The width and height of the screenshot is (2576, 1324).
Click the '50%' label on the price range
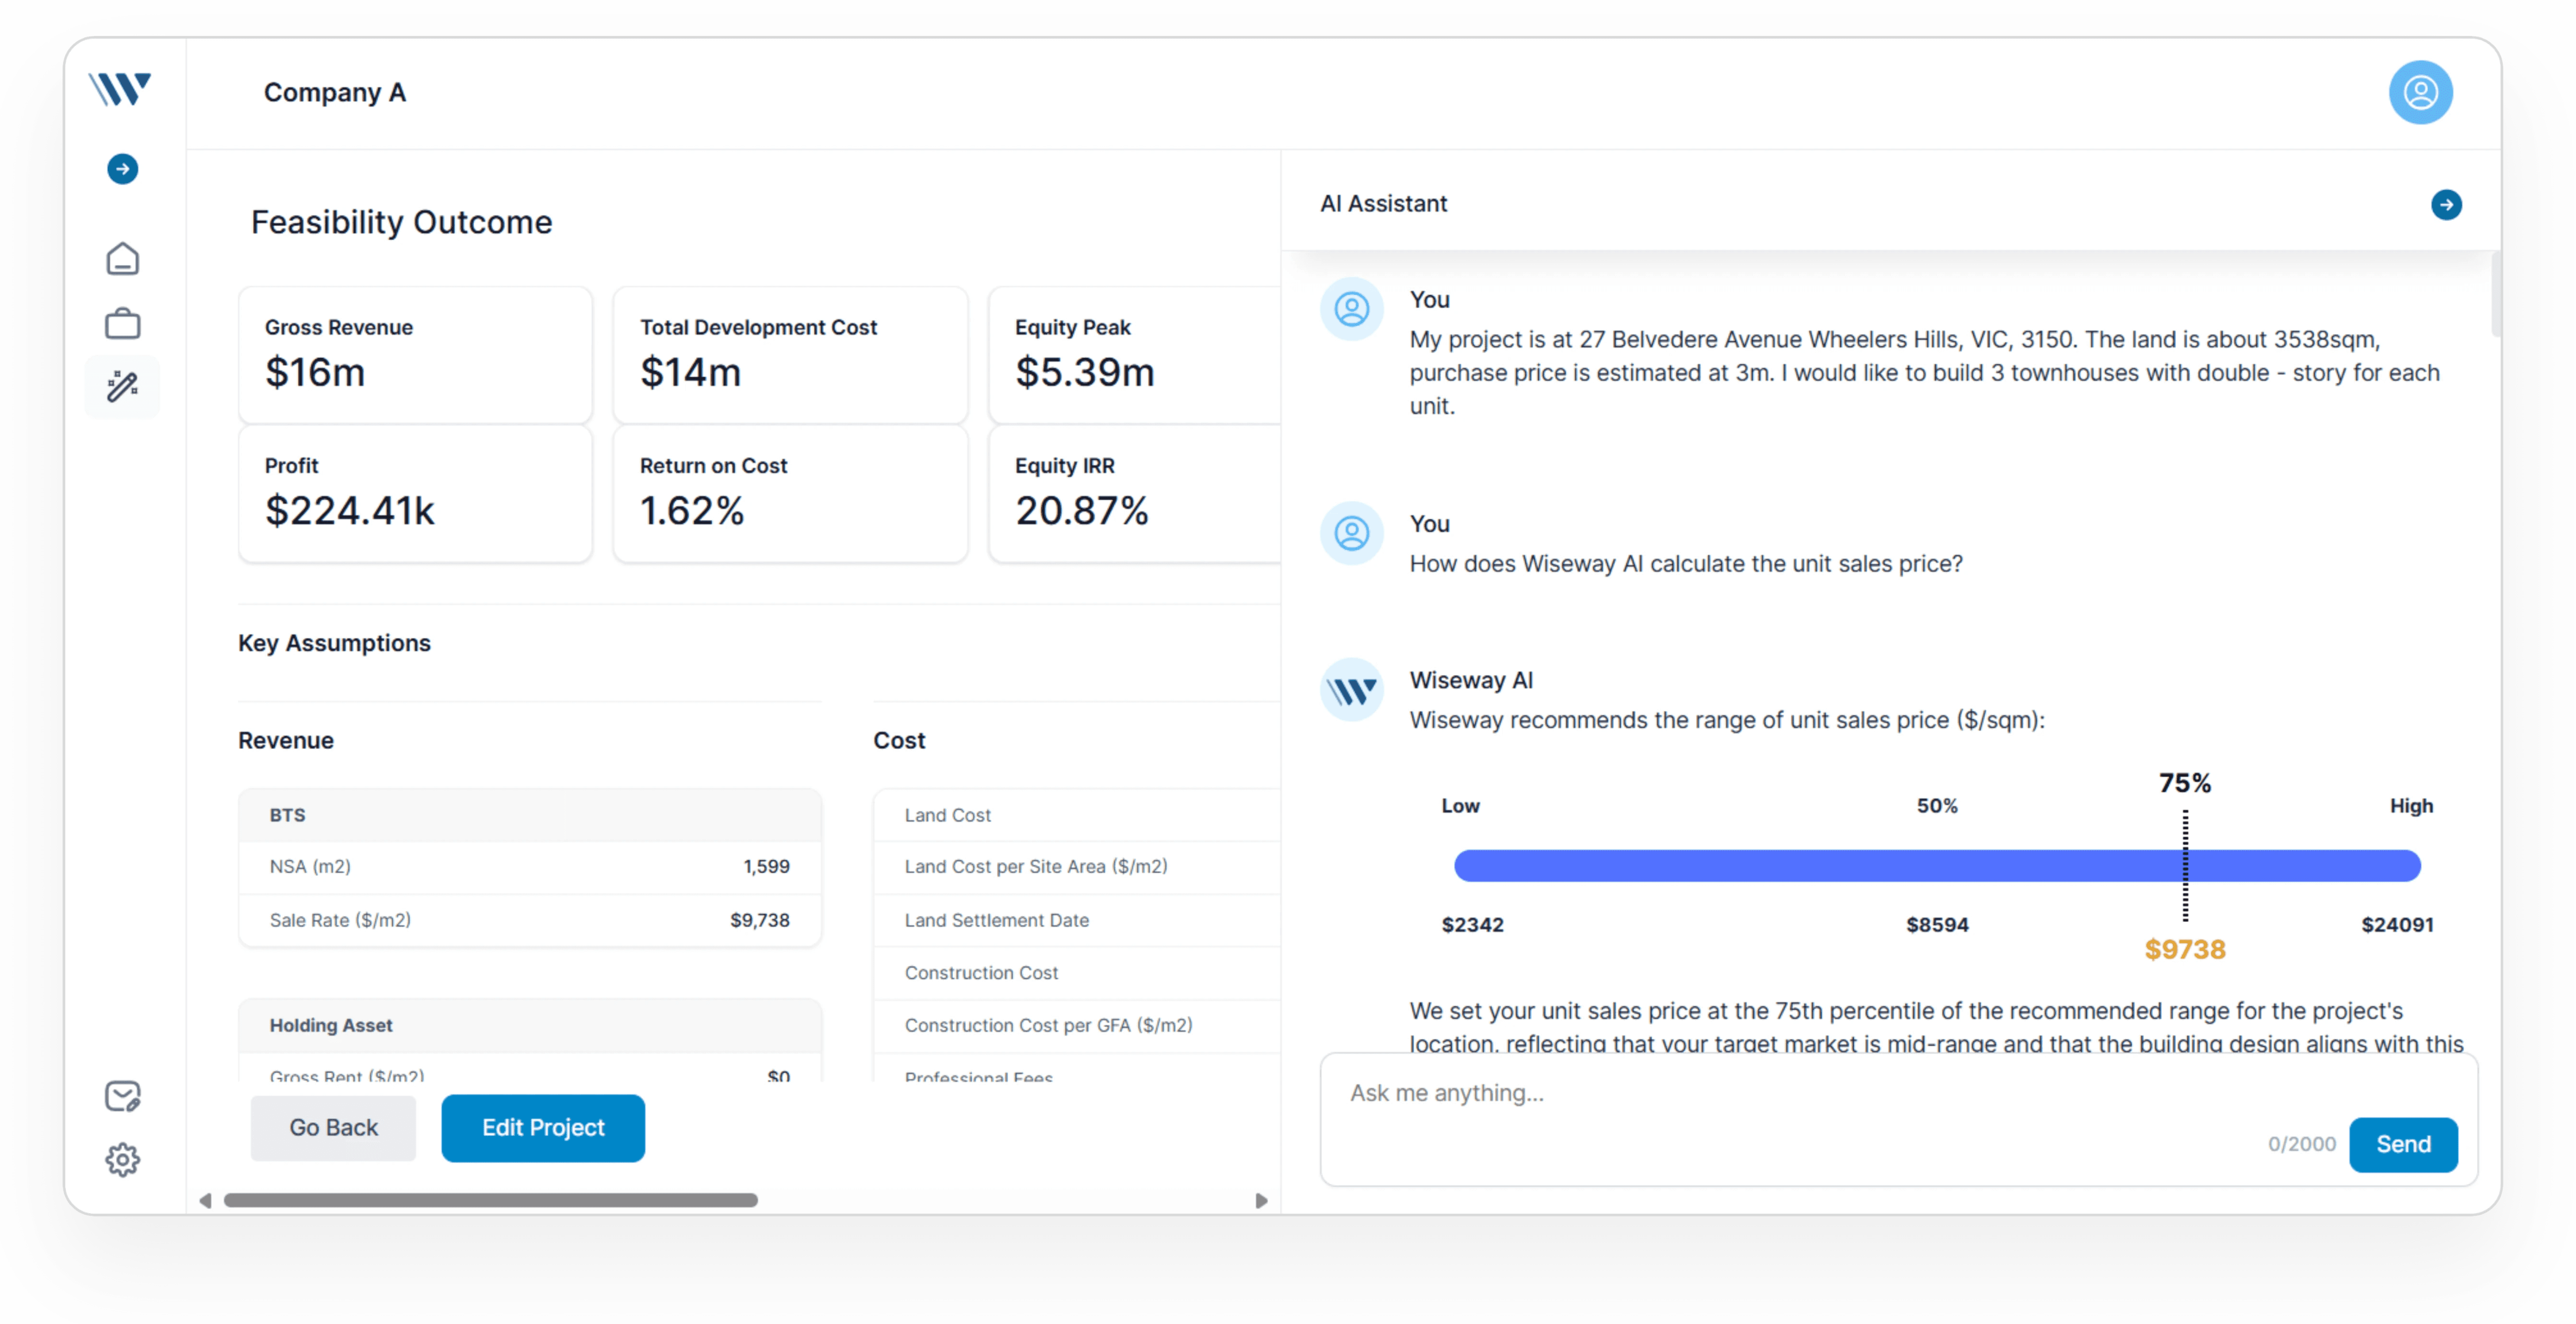[x=1937, y=805]
